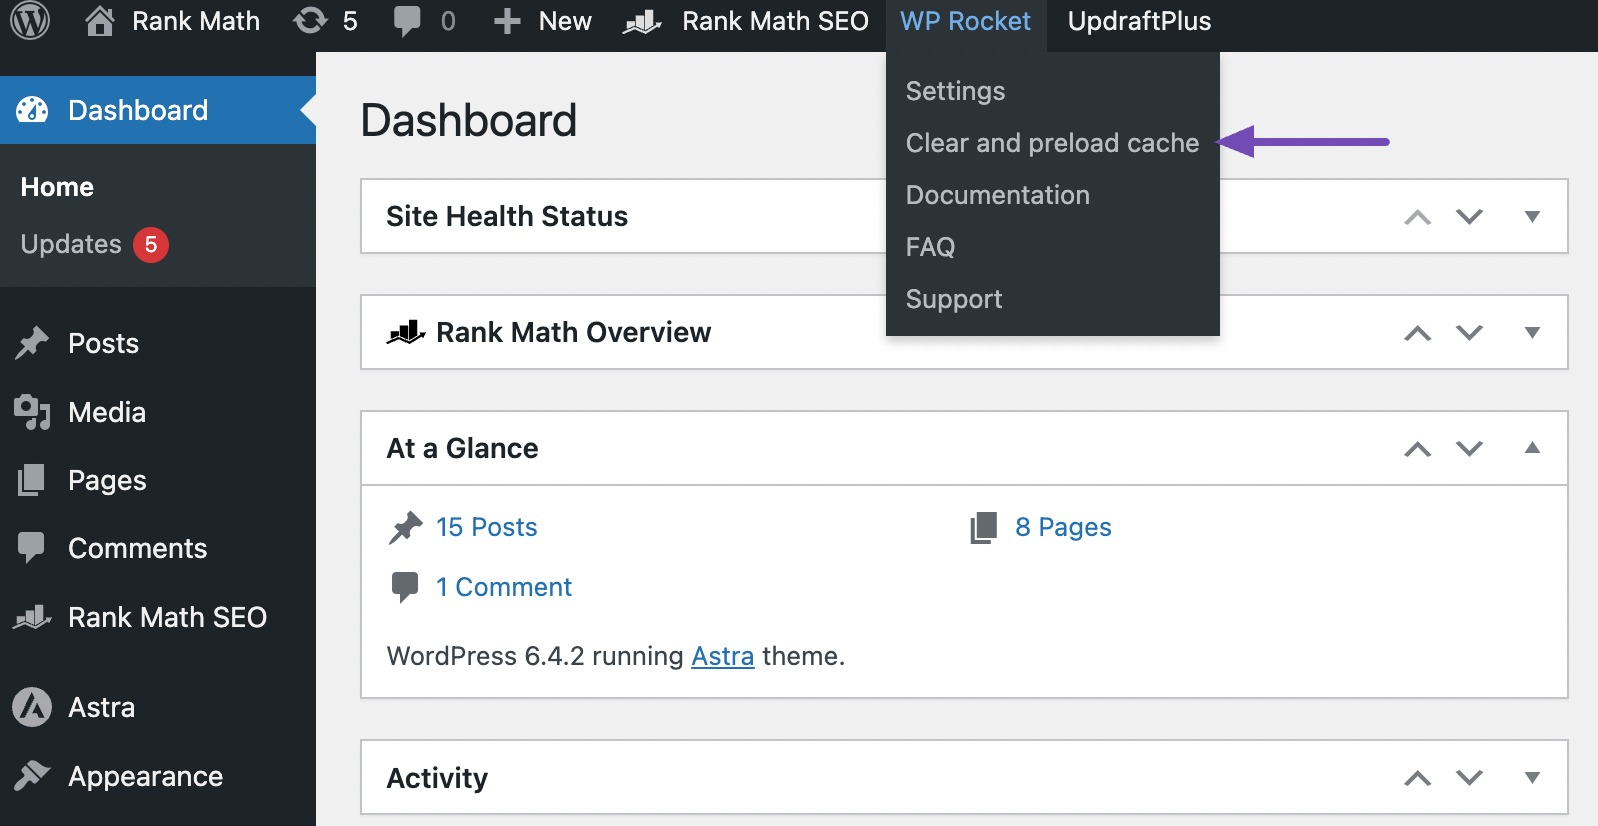Image resolution: width=1598 pixels, height=826 pixels.
Task: Click the Dashboard gauge icon in sidebar
Action: click(32, 110)
